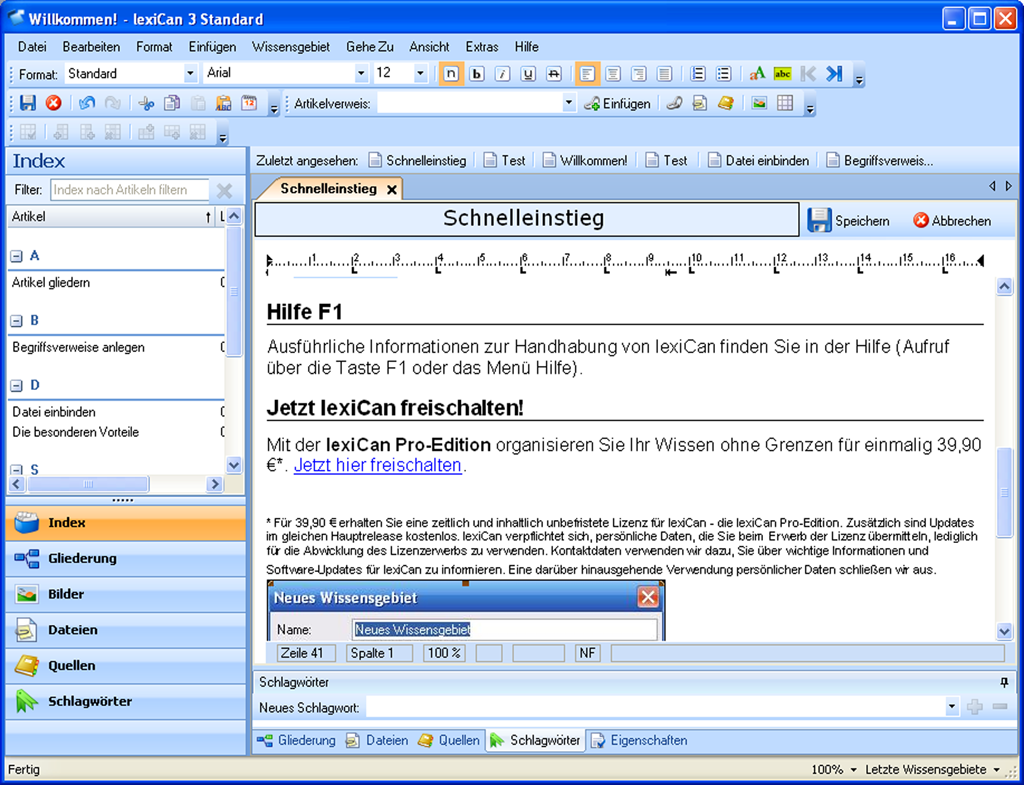Click the paste as text icon
Image resolution: width=1024 pixels, height=785 pixels.
tap(223, 103)
